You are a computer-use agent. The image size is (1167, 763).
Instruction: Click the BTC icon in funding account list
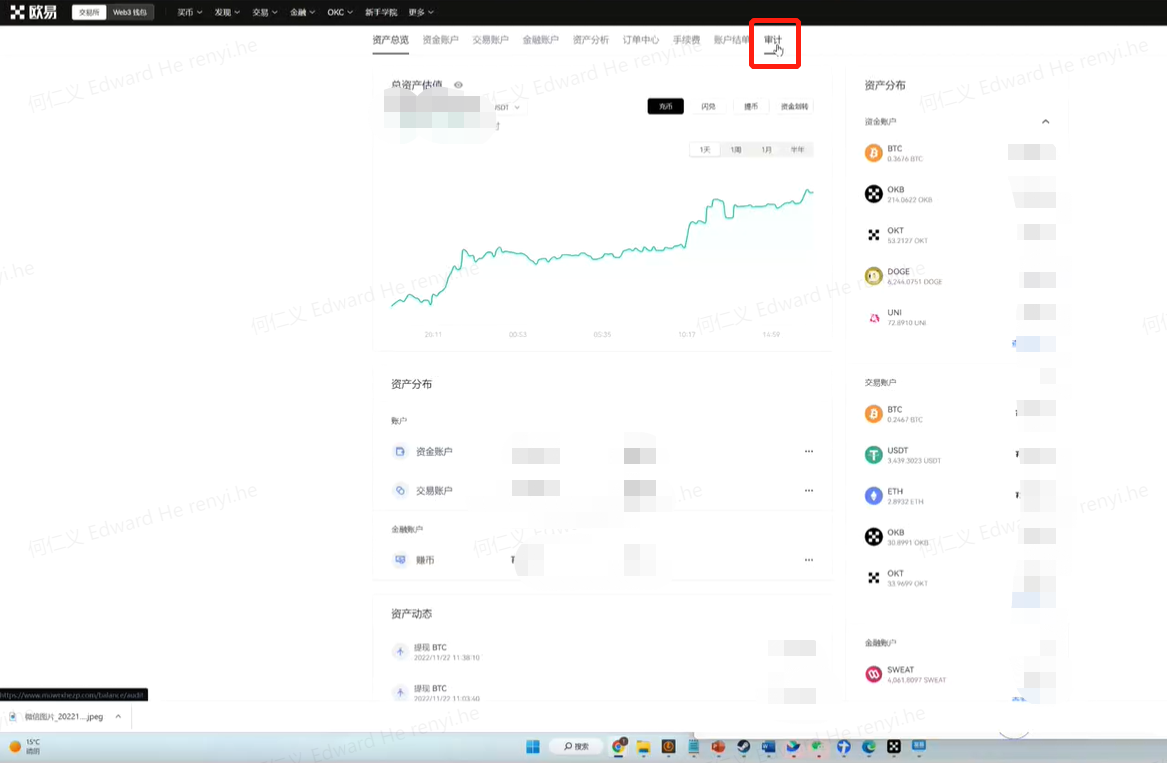coord(873,152)
